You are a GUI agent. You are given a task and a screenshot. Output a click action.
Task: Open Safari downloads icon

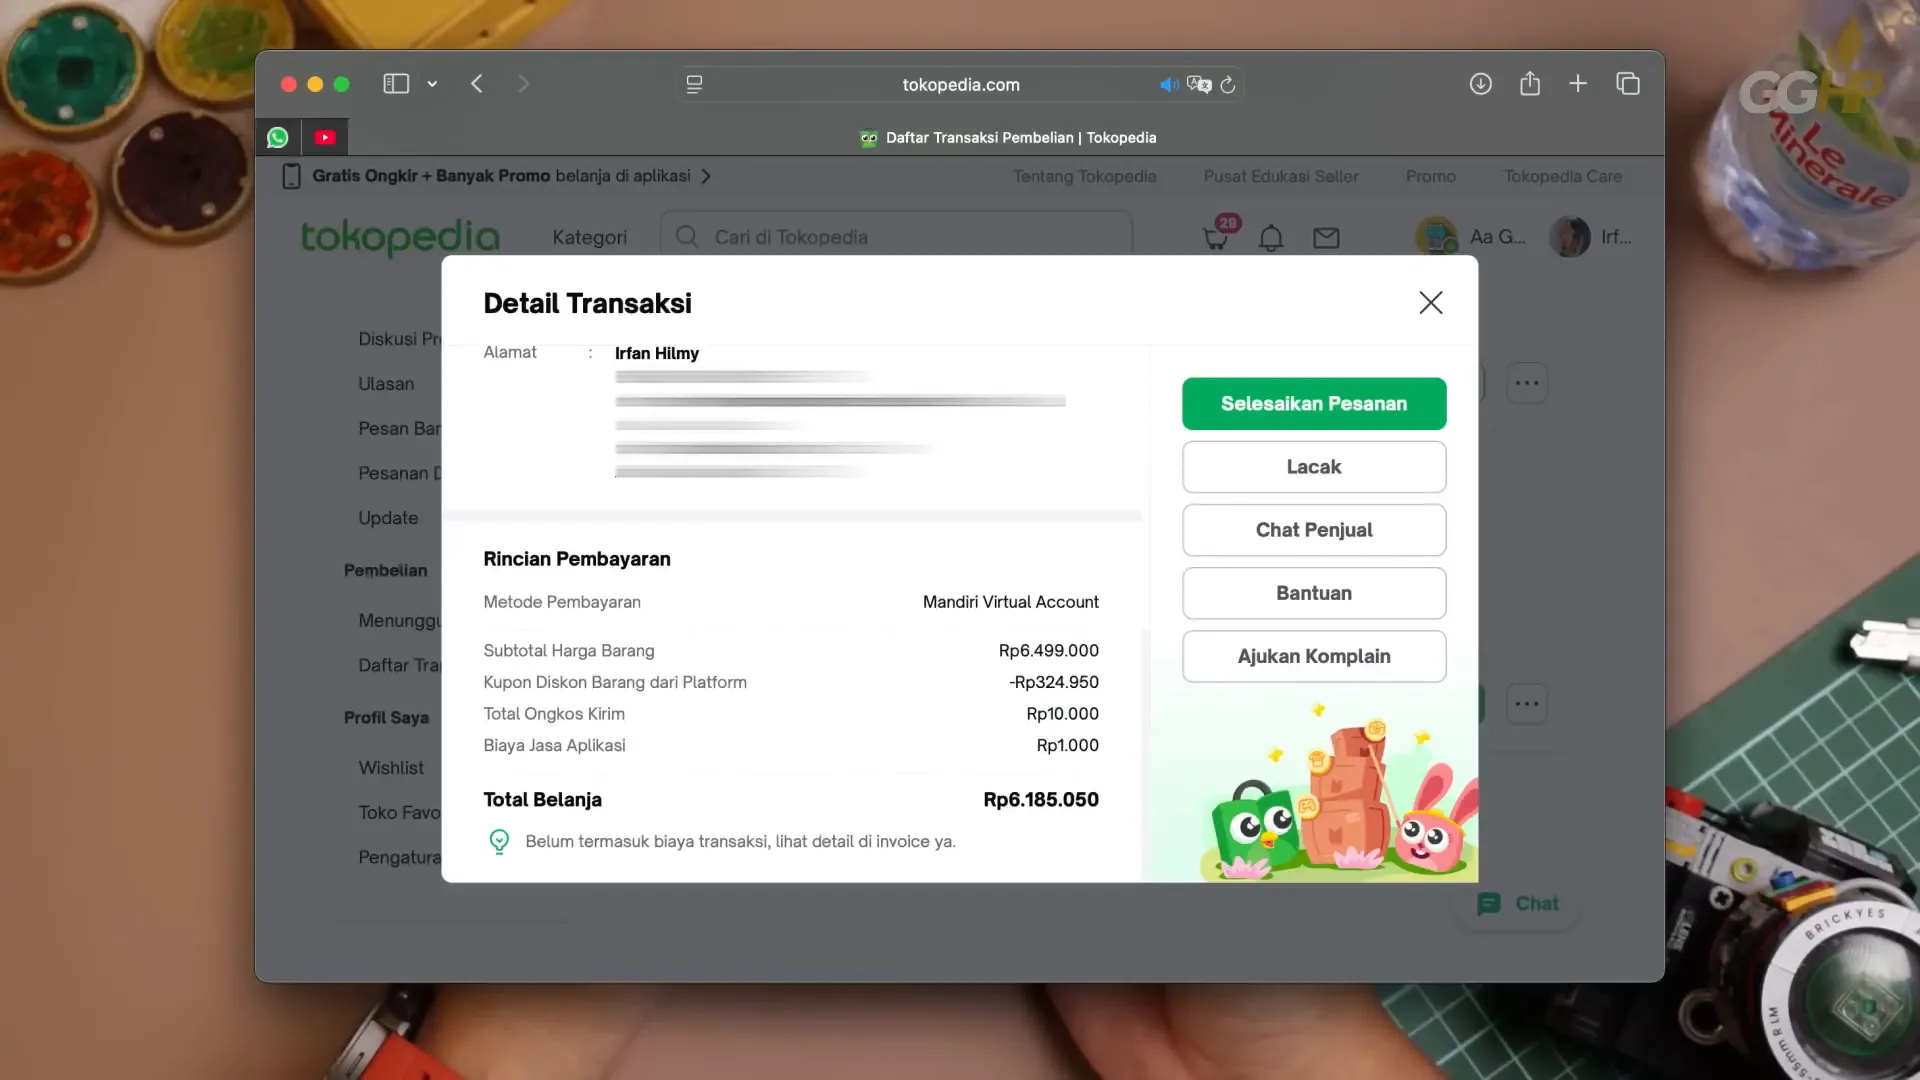1481,84
